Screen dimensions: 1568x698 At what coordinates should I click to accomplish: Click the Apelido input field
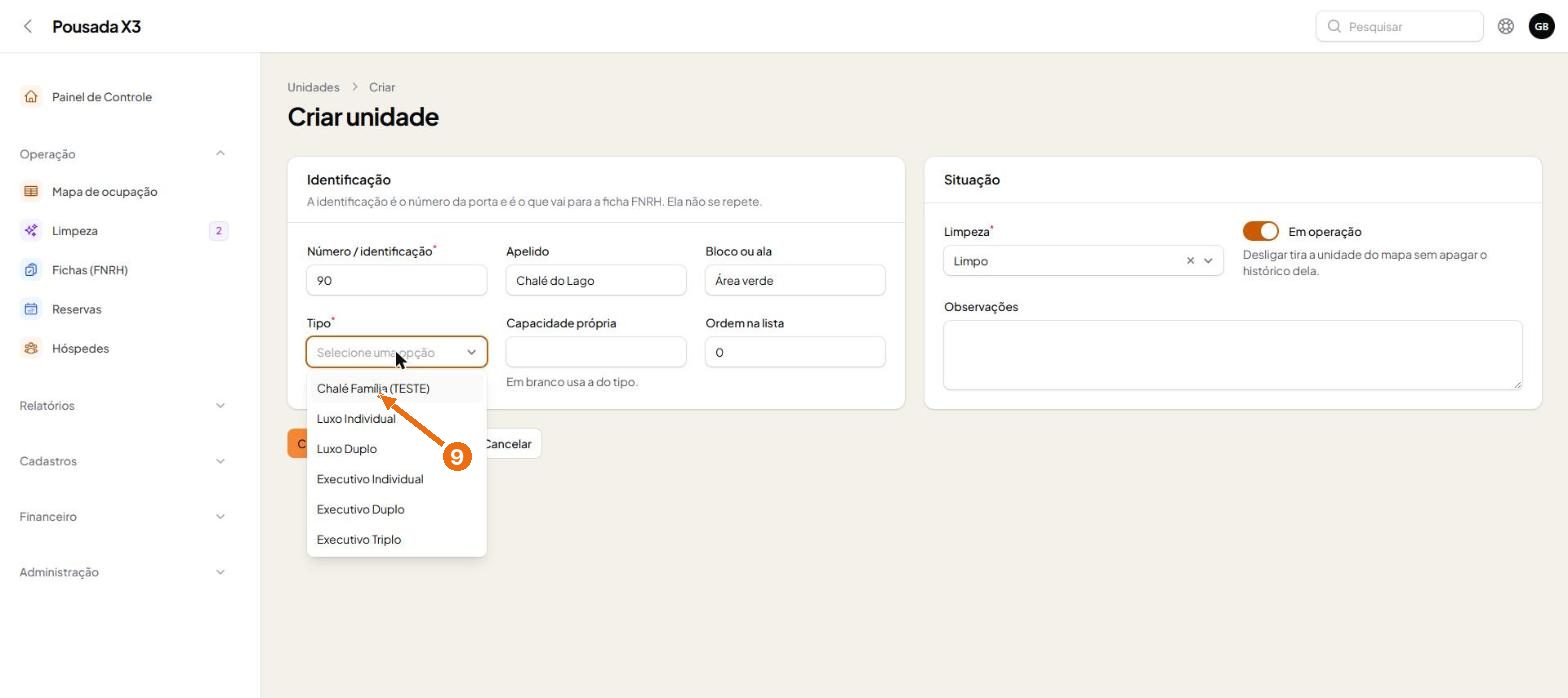click(x=596, y=280)
